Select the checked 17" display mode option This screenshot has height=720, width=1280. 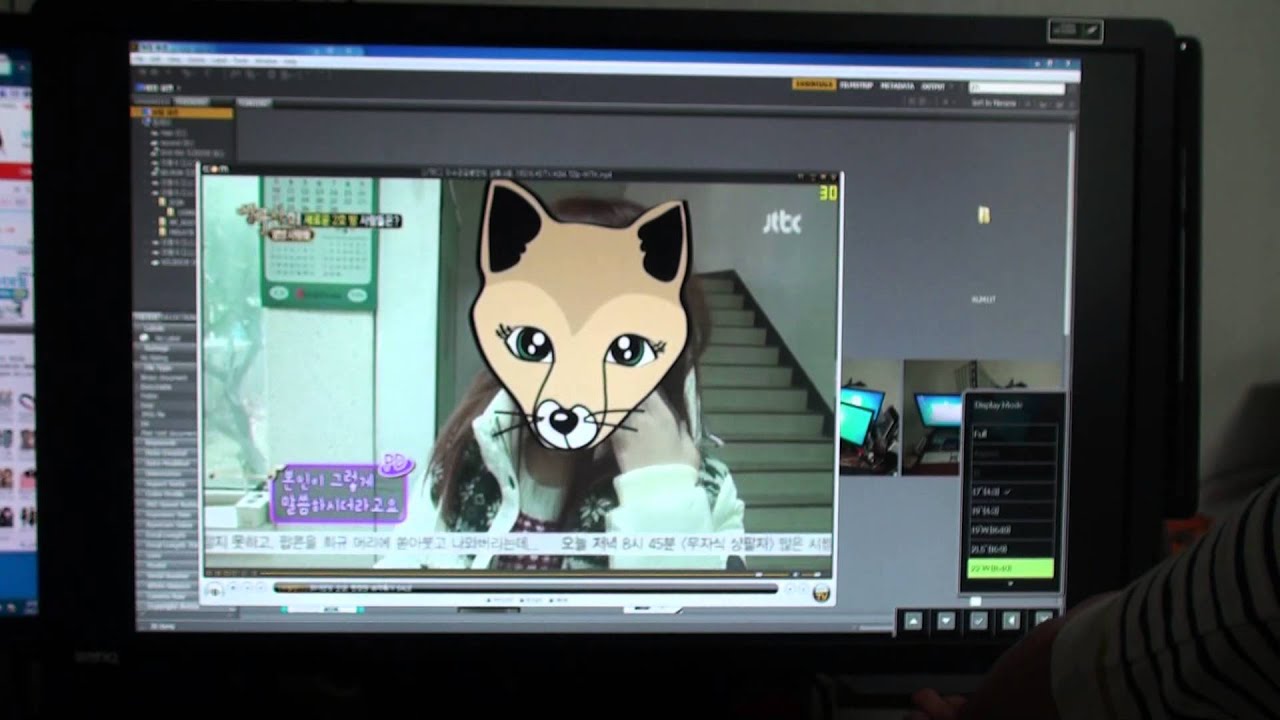point(1013,493)
